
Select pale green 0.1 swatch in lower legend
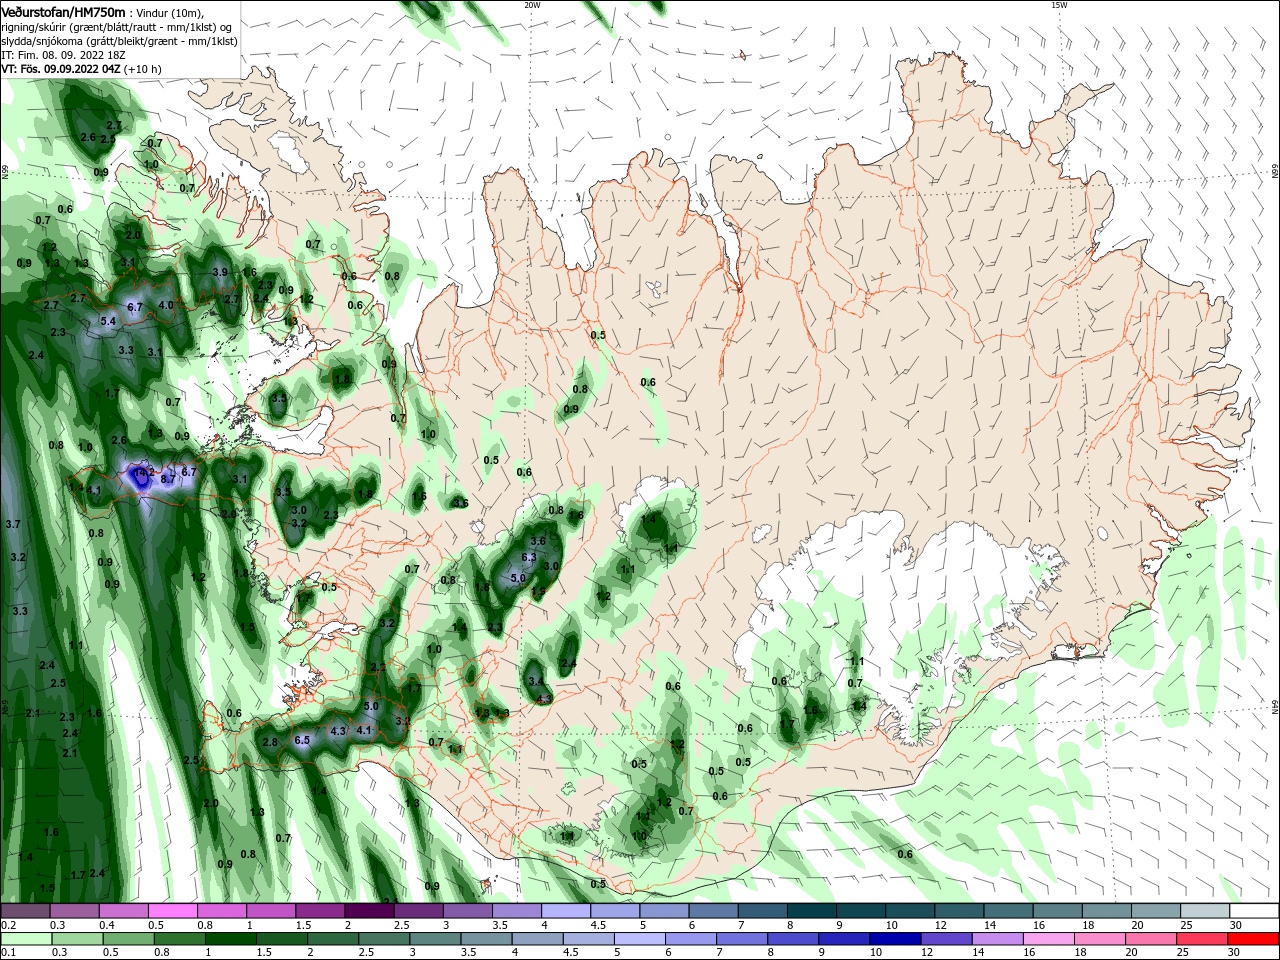[x=26, y=939]
